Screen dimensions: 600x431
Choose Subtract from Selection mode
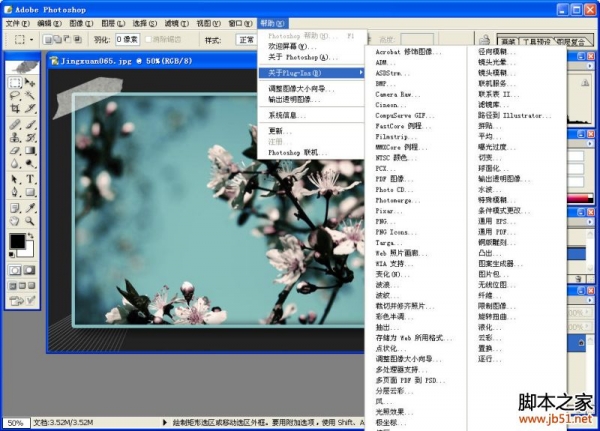coord(67,39)
